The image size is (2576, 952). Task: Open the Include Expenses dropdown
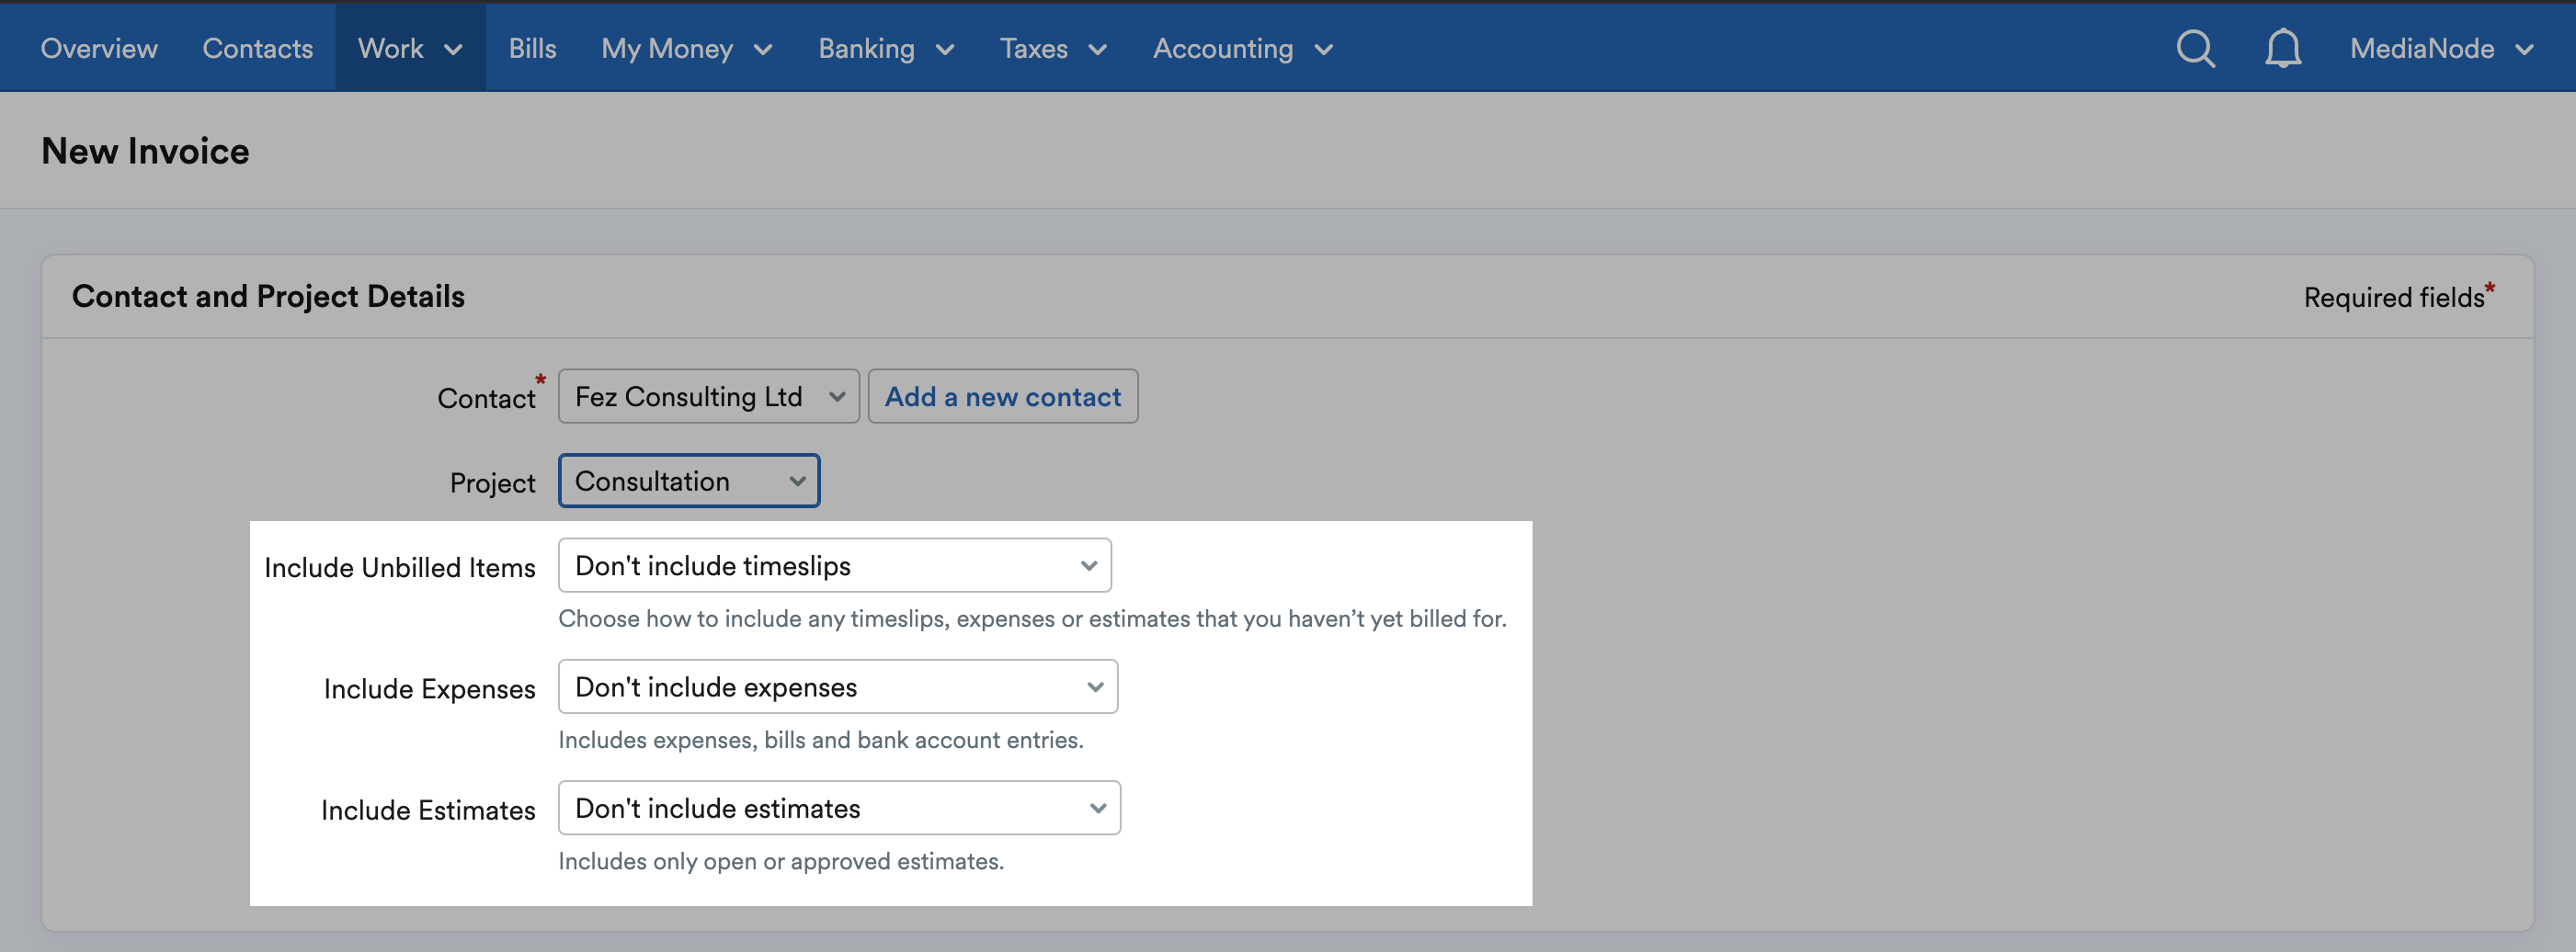[837, 686]
